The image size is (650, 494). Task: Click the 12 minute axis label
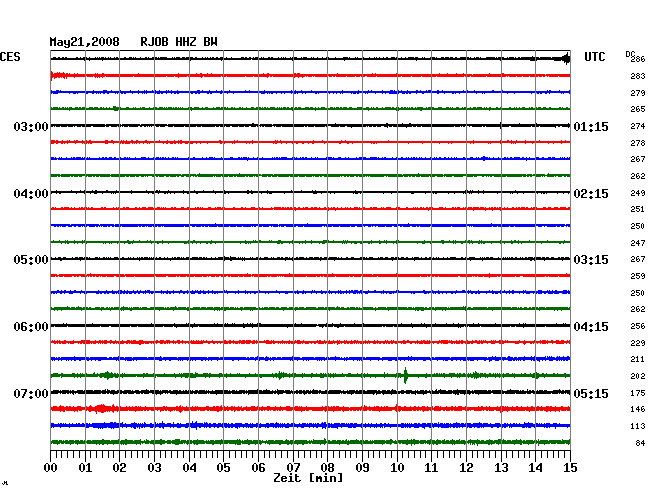click(x=466, y=467)
